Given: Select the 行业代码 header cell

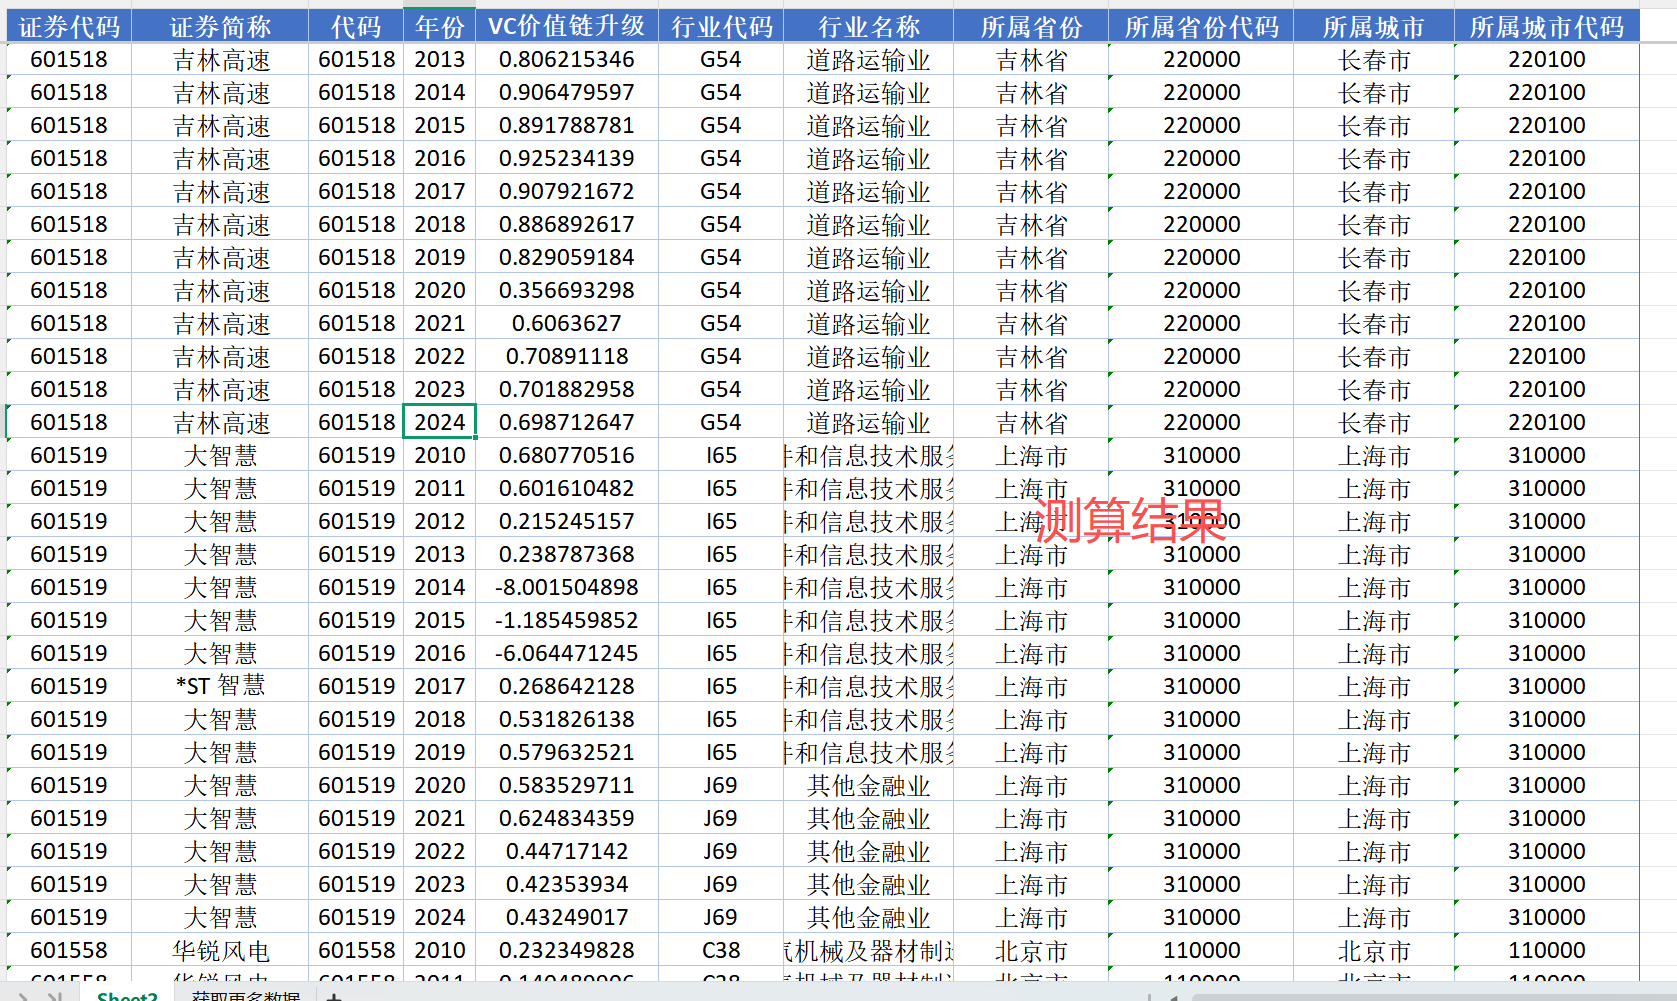Looking at the screenshot, I should [721, 27].
